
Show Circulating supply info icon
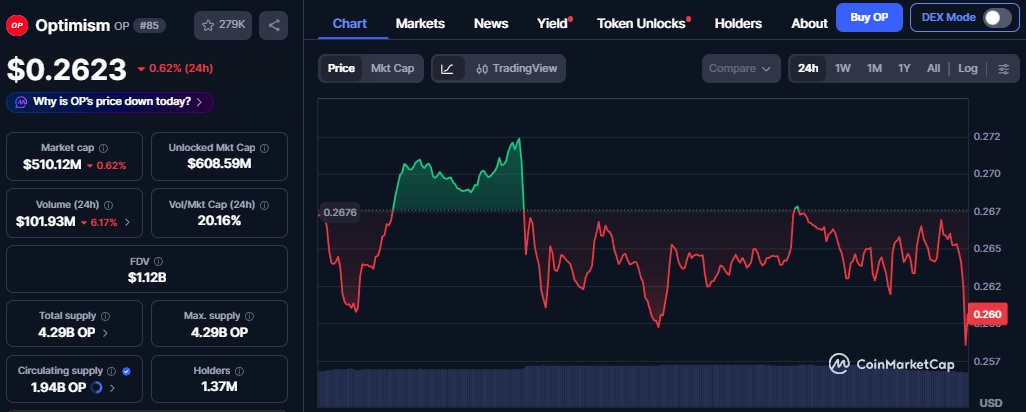point(113,371)
